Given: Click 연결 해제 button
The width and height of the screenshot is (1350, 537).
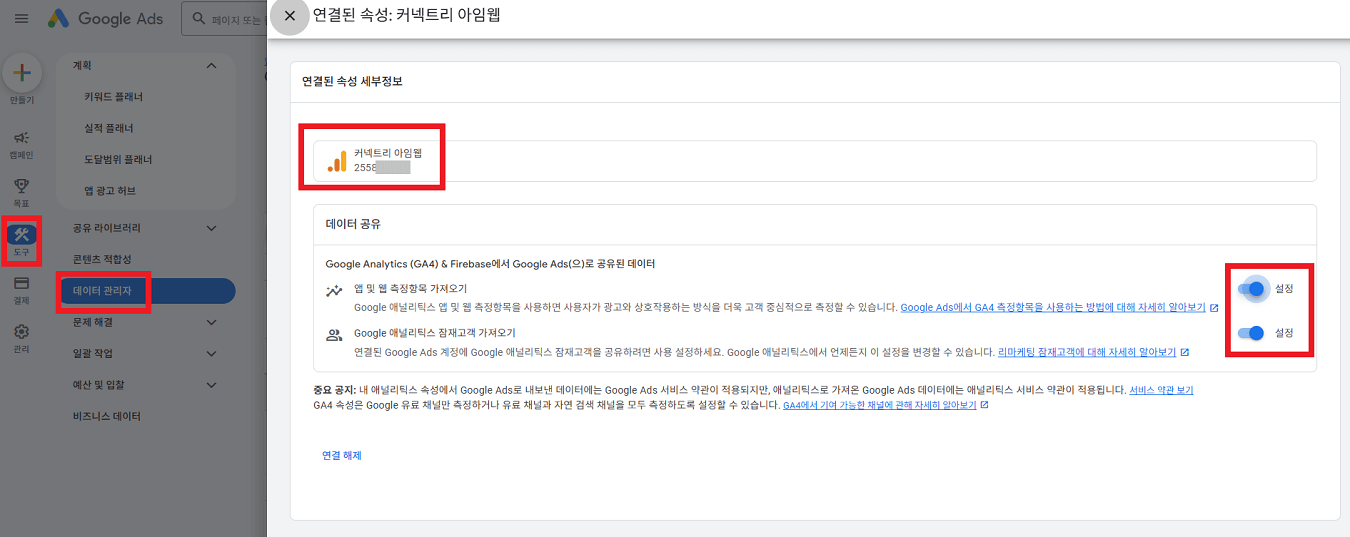Looking at the screenshot, I should (341, 455).
